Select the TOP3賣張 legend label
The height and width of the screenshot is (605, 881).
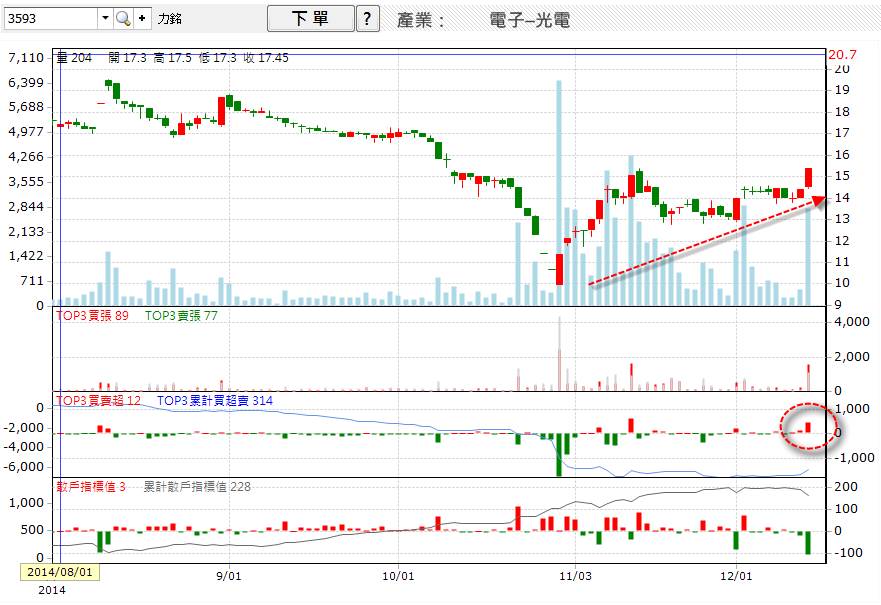pyautogui.click(x=181, y=315)
